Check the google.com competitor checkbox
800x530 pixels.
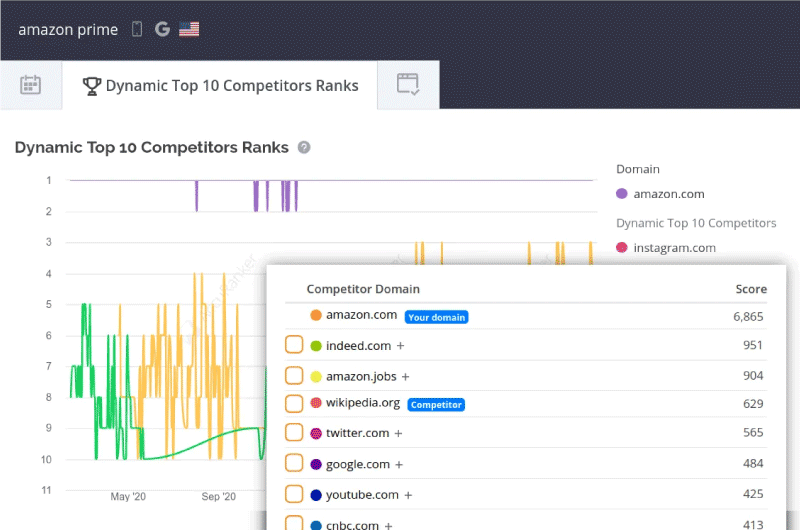(294, 464)
